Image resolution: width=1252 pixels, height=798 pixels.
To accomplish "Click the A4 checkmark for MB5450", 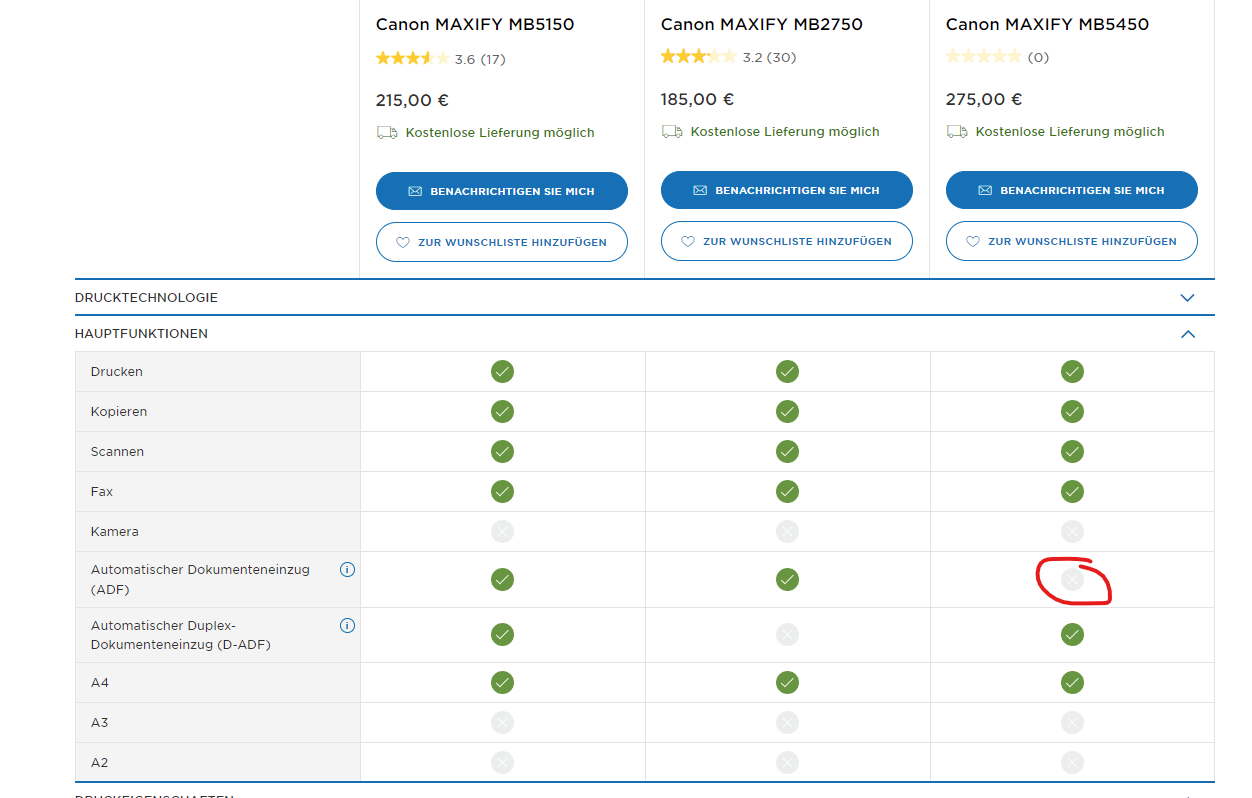I will pyautogui.click(x=1072, y=683).
